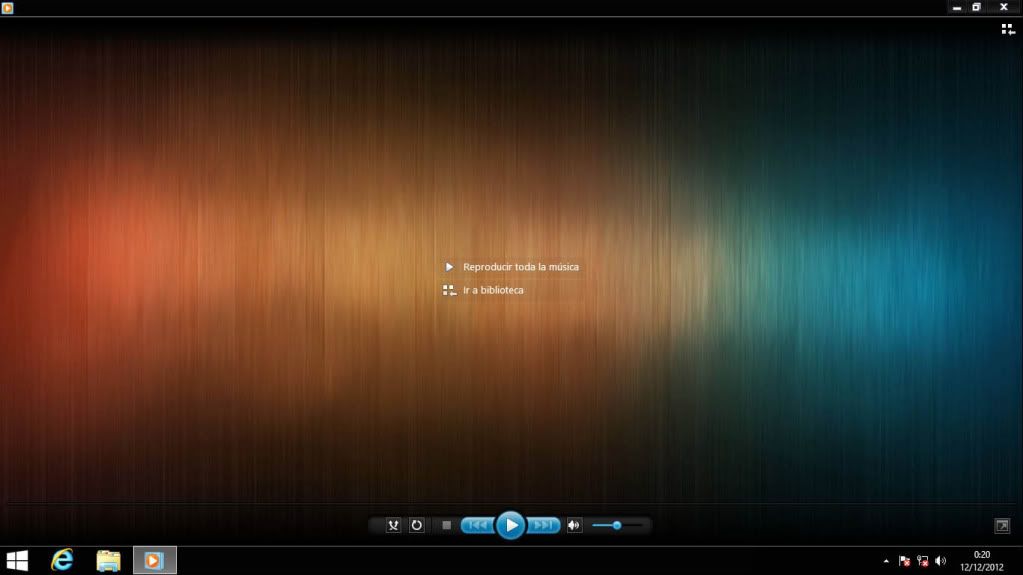Mute the player volume speaker icon
The height and width of the screenshot is (575, 1023).
(574, 525)
